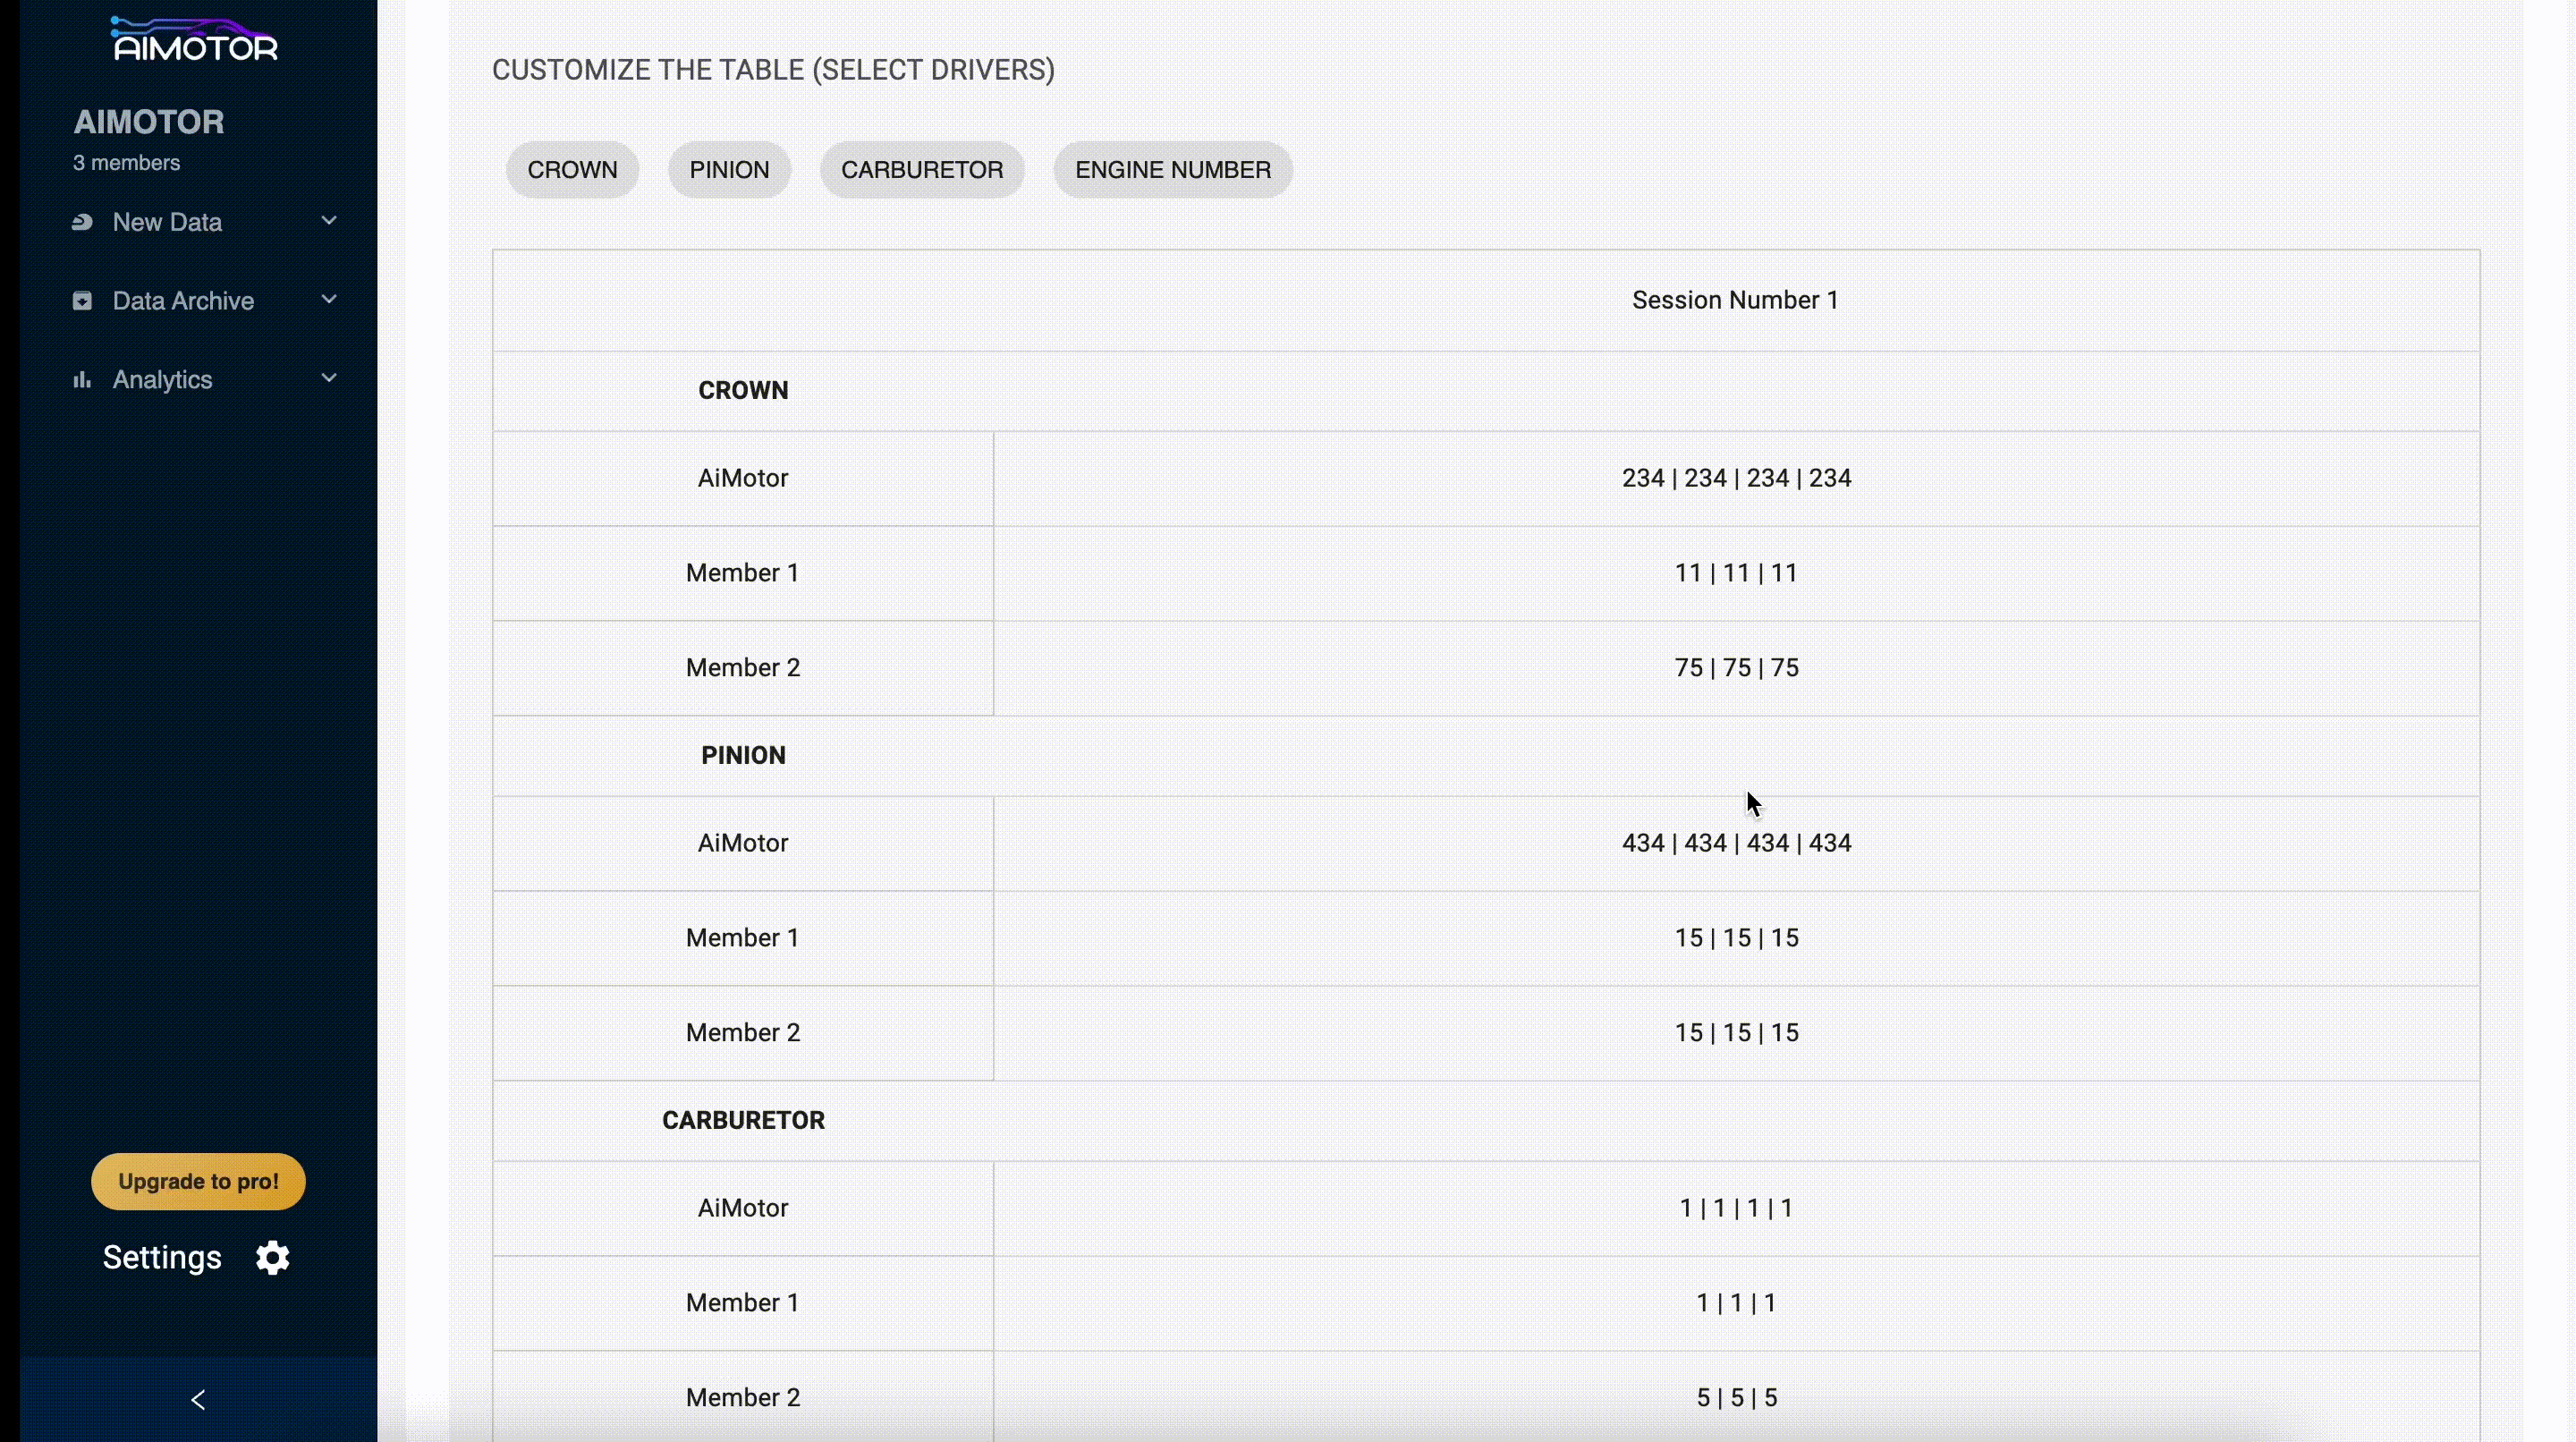2576x1442 pixels.
Task: Open the Settings link
Action: click(162, 1258)
